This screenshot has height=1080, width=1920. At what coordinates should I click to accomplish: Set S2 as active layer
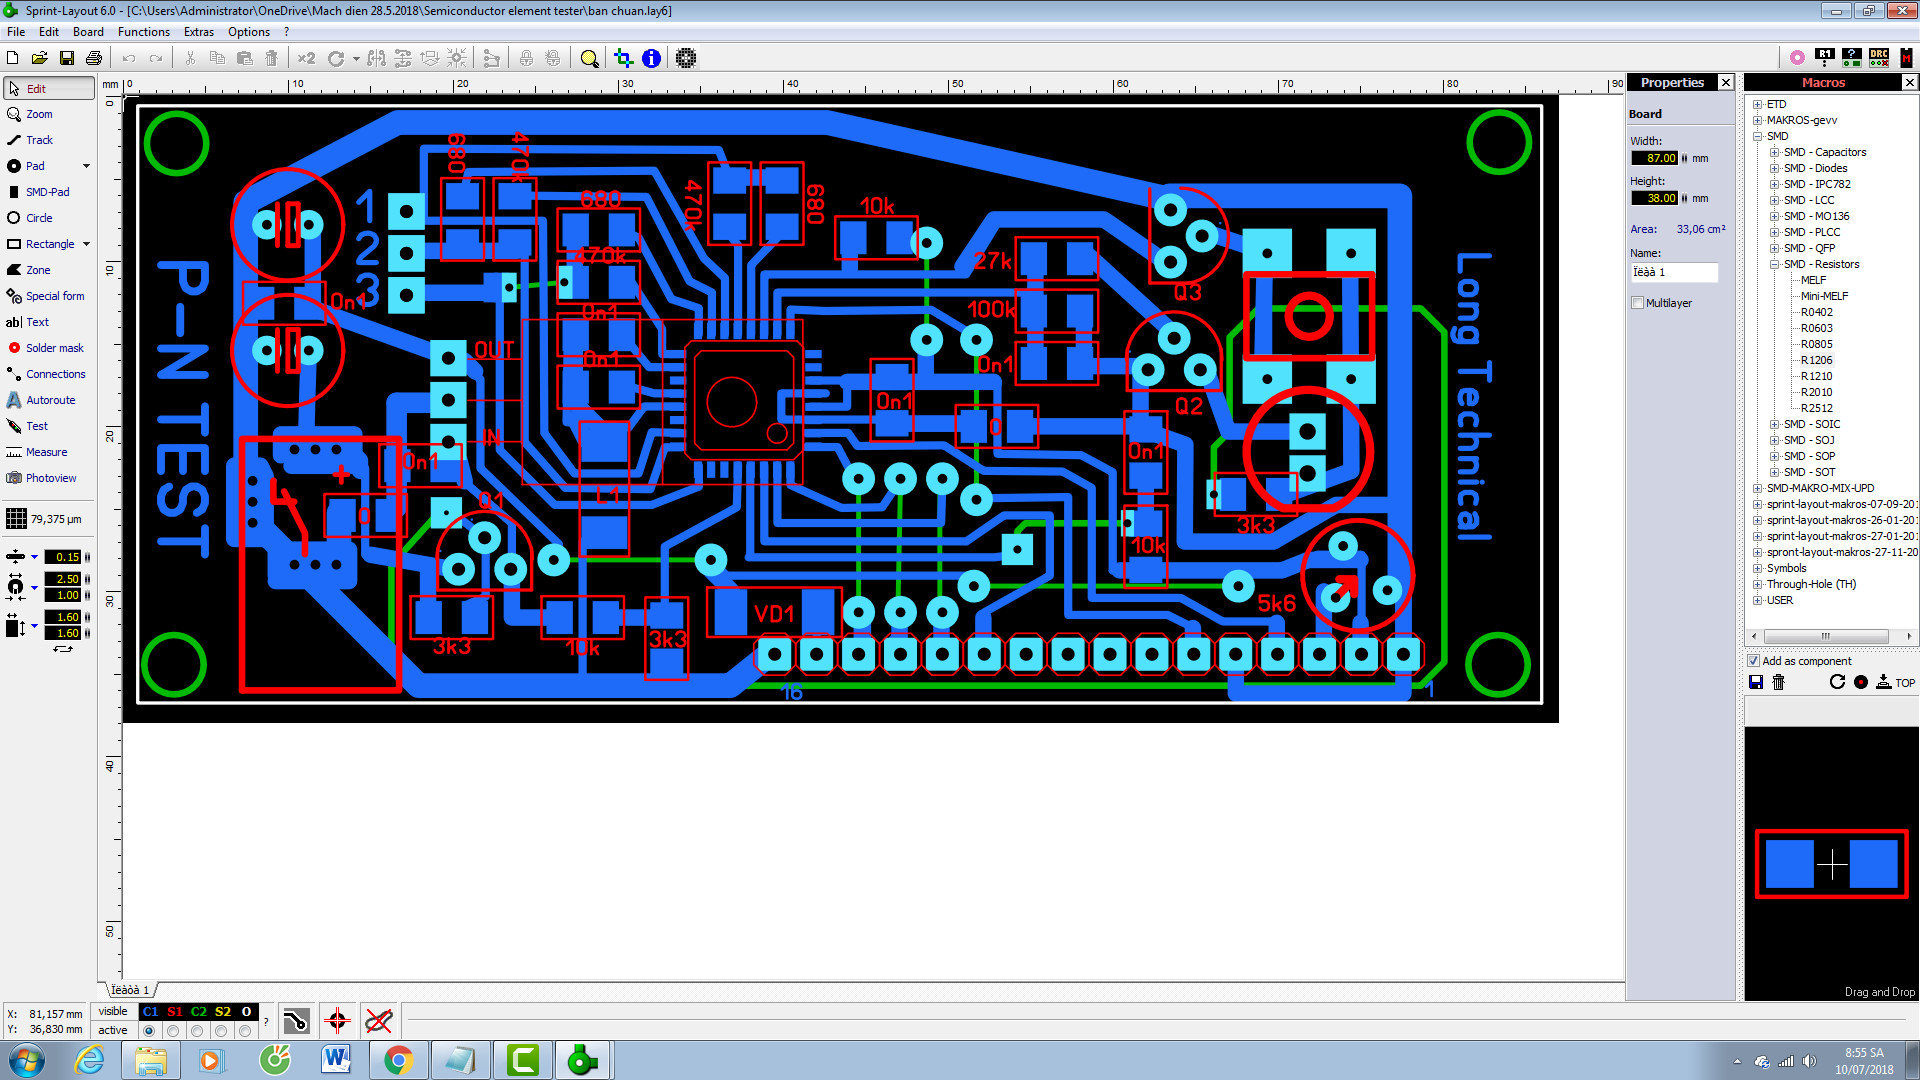(221, 1031)
